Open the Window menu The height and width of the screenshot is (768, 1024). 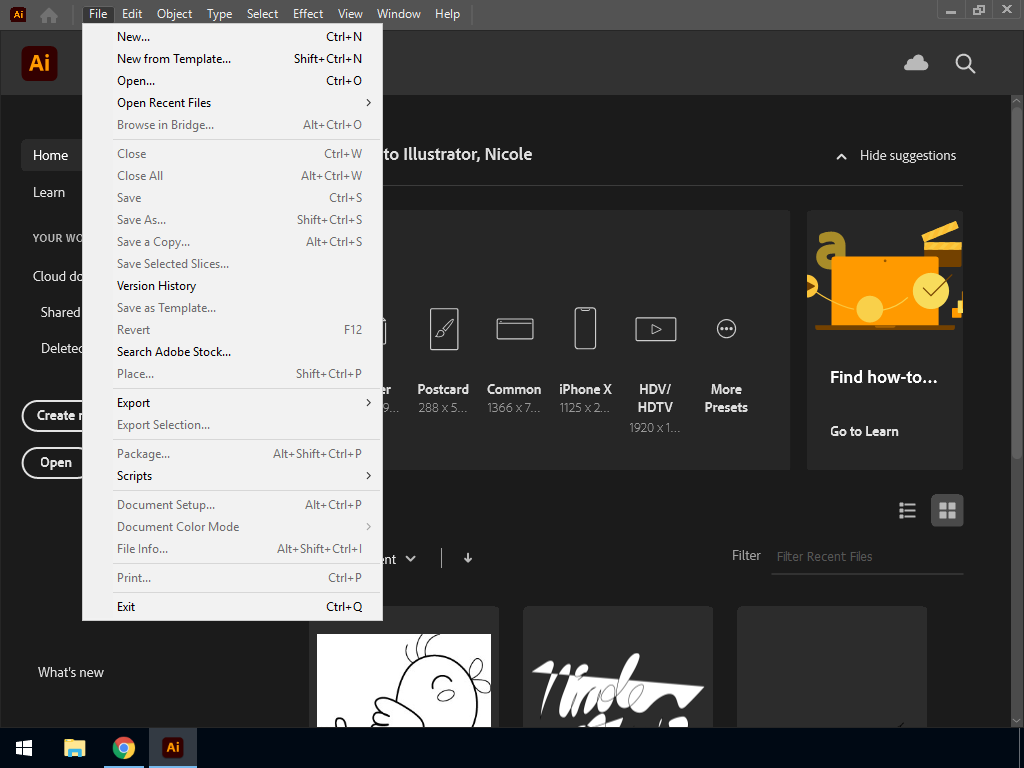point(399,14)
